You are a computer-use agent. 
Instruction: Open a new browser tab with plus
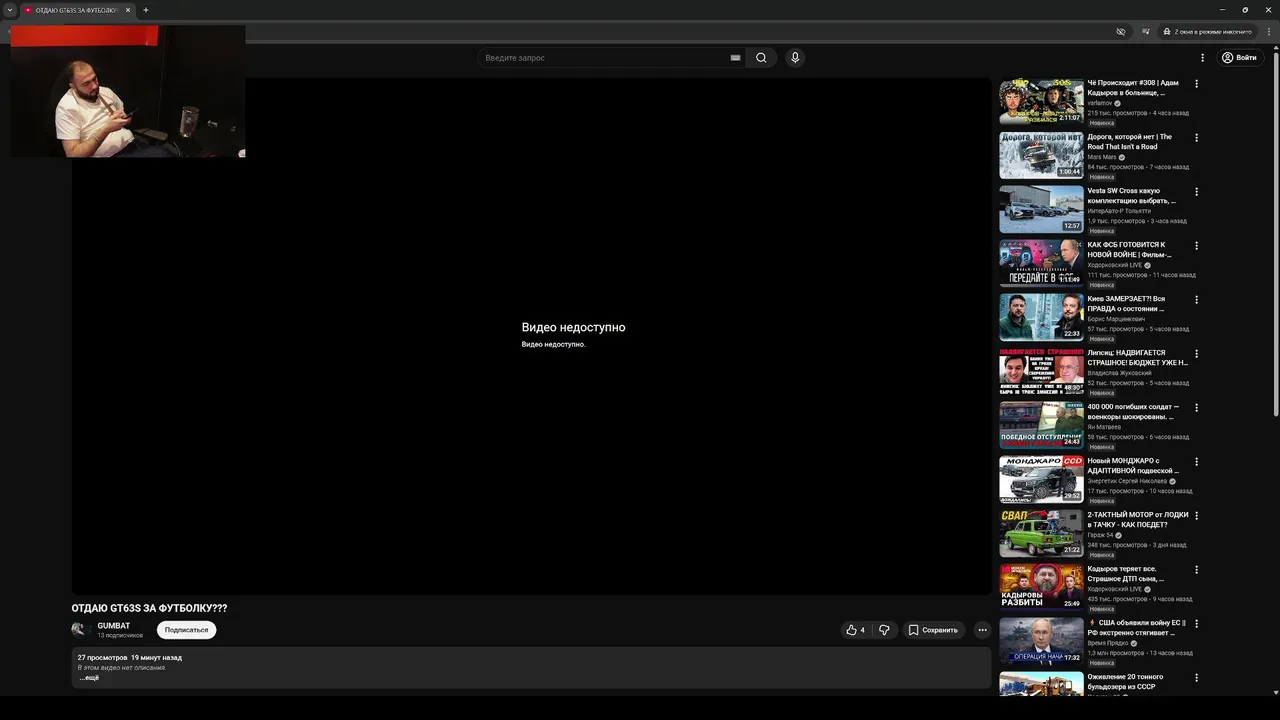pyautogui.click(x=145, y=10)
